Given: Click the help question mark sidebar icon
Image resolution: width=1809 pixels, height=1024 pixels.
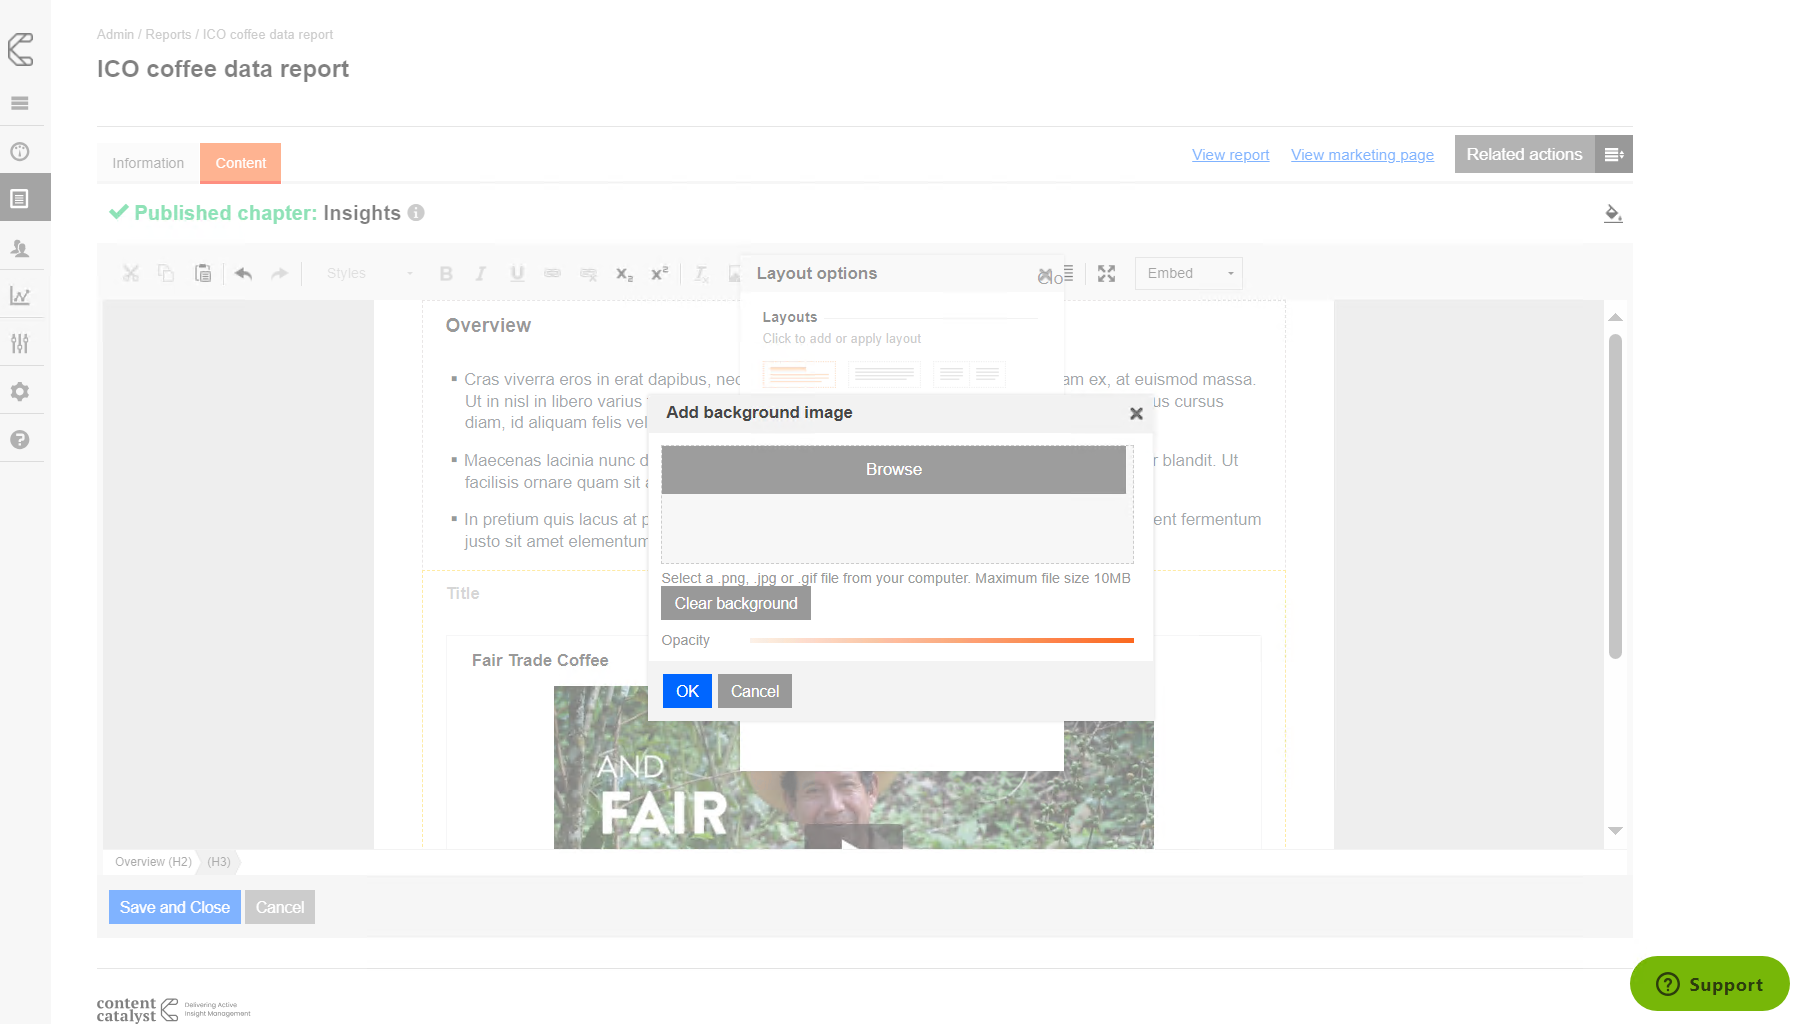Looking at the screenshot, I should [x=20, y=440].
